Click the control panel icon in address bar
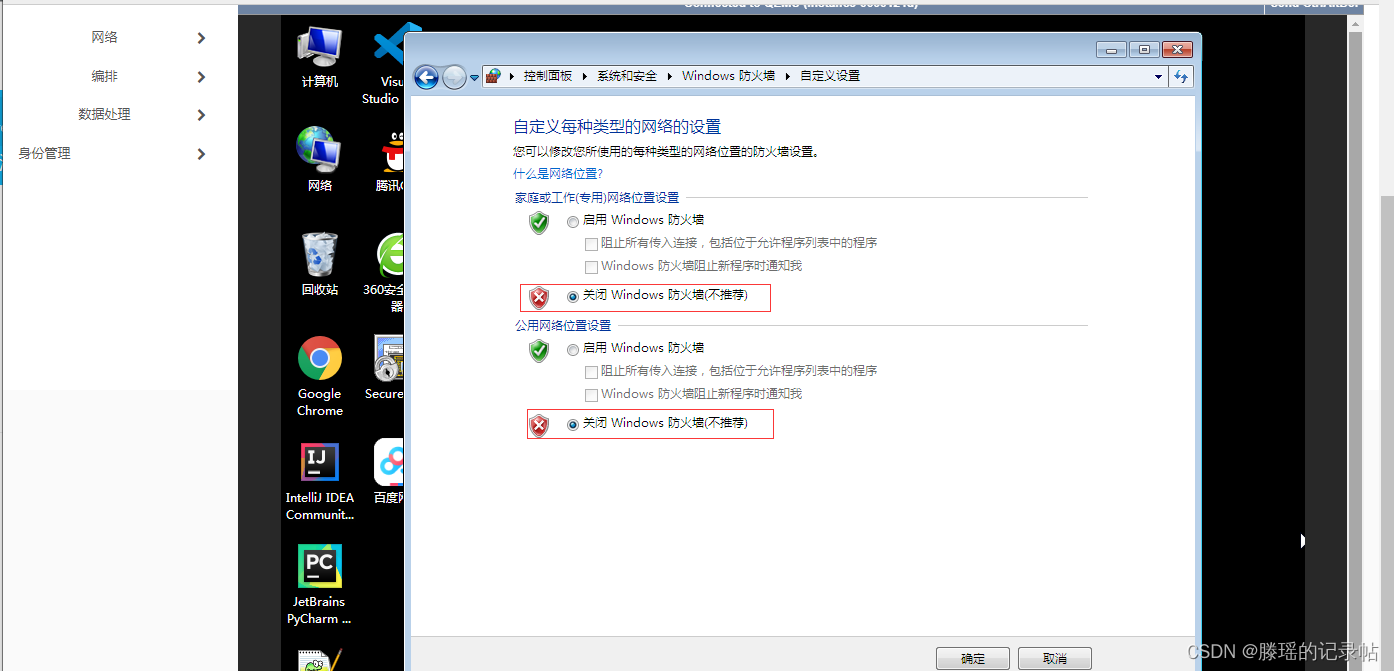The image size is (1394, 671). click(493, 76)
